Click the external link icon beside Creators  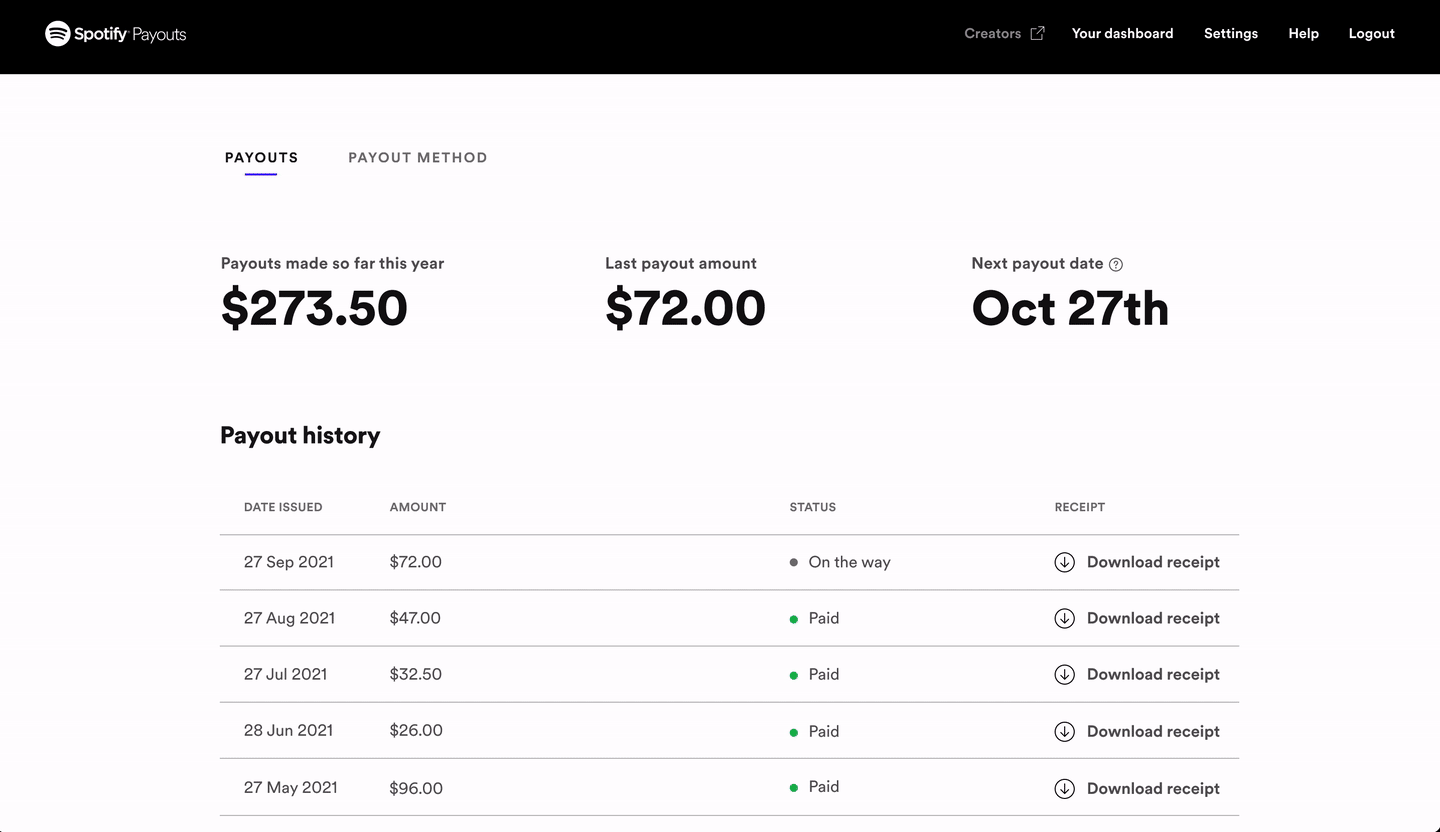tap(1038, 33)
